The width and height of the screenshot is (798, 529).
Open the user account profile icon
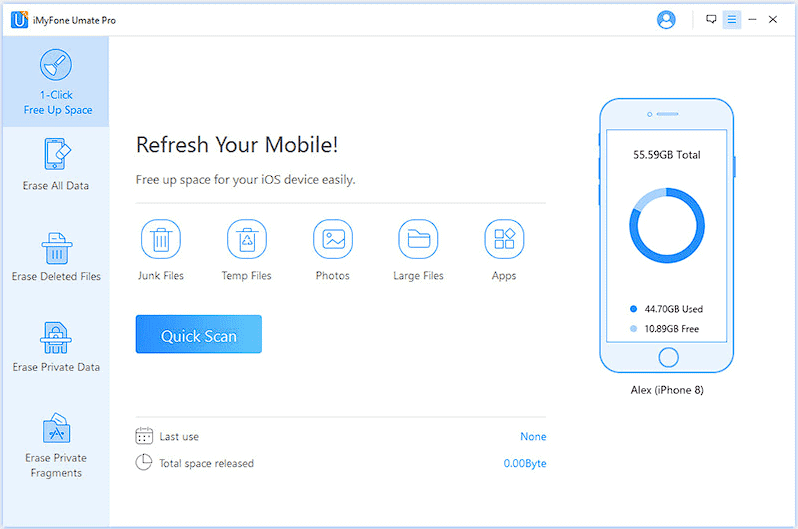pyautogui.click(x=666, y=20)
